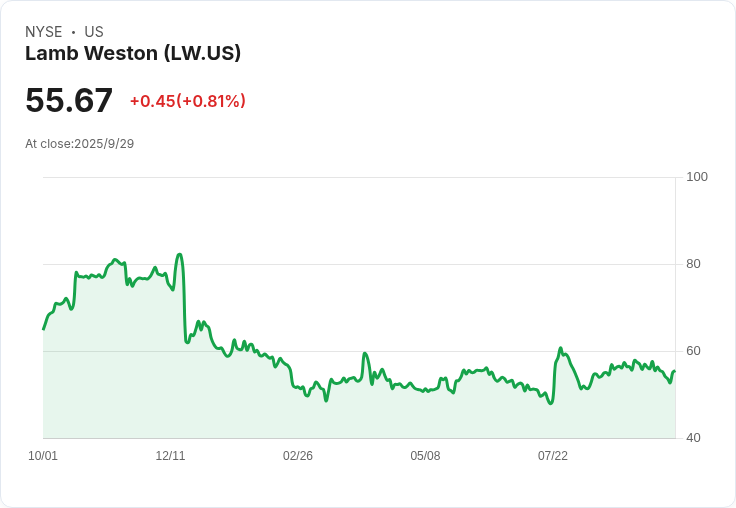Click the 80 price axis label
This screenshot has width=736, height=508.
coord(693,264)
